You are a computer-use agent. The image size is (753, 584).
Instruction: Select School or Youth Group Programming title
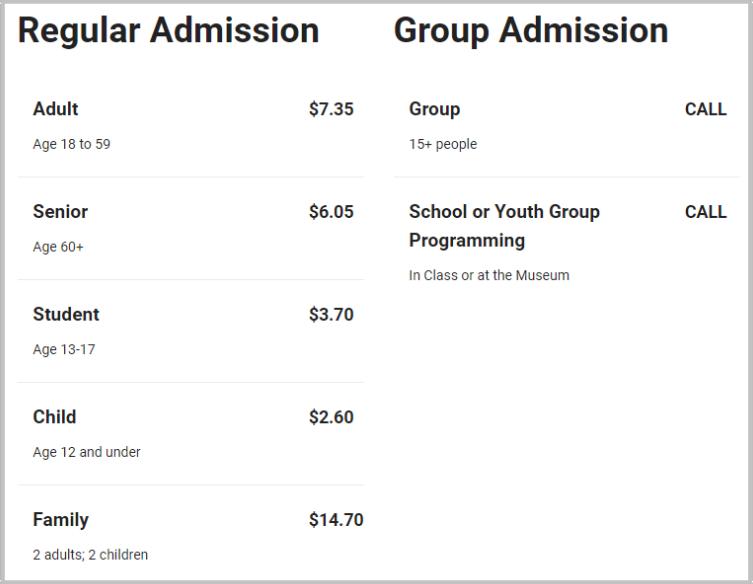(504, 226)
